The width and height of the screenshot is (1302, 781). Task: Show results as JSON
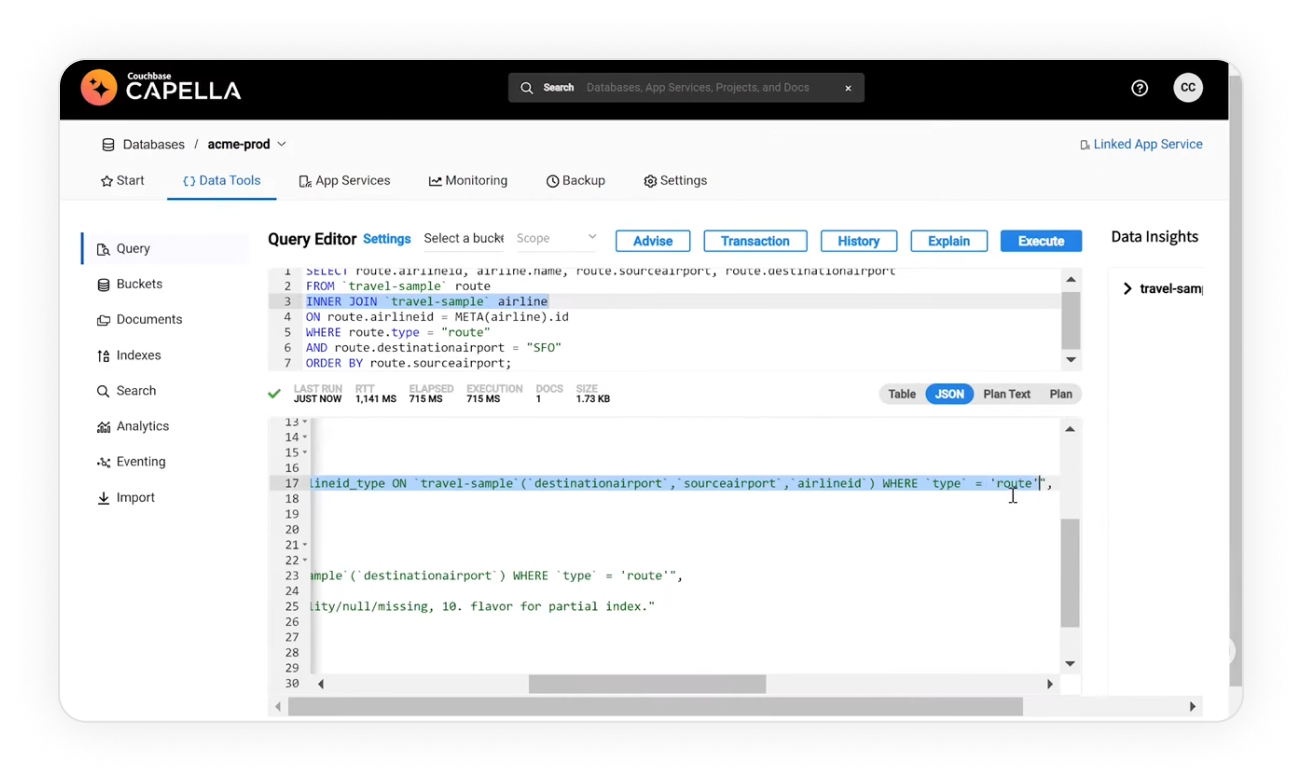(949, 394)
